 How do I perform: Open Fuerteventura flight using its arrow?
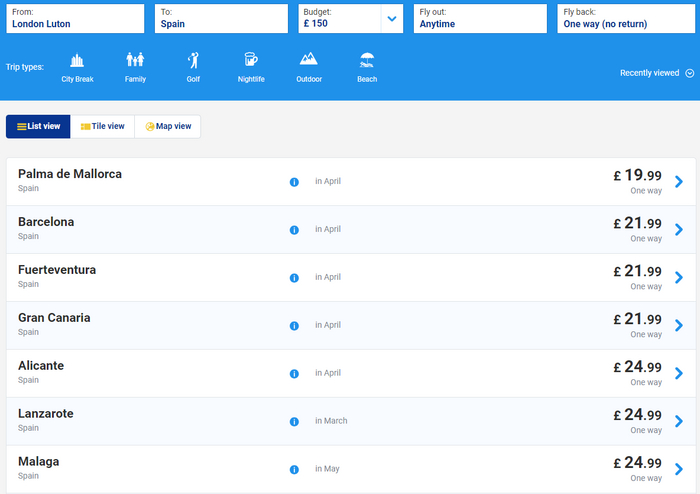click(679, 278)
